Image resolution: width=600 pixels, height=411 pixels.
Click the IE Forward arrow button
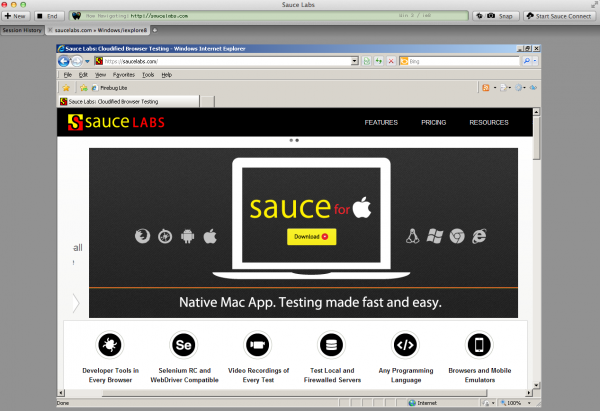click(77, 61)
